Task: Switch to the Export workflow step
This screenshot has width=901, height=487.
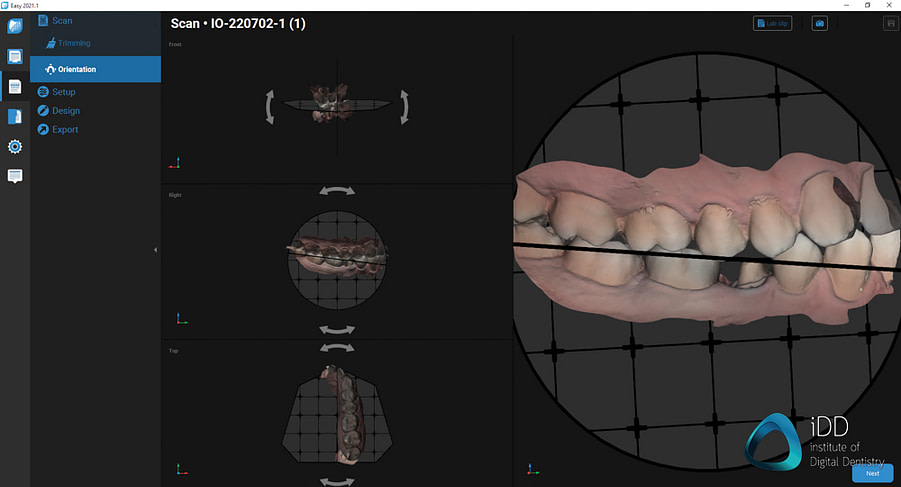Action: pos(64,130)
